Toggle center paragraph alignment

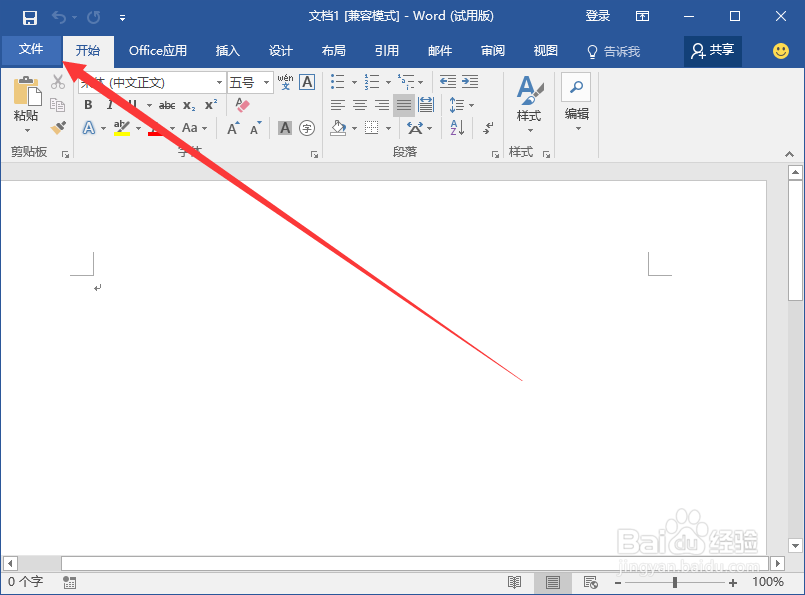360,103
